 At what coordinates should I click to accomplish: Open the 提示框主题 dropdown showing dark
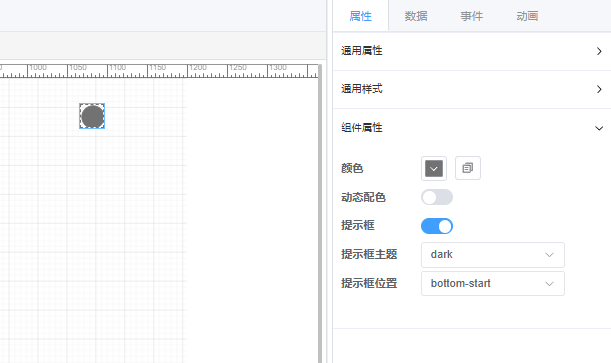[x=493, y=255]
